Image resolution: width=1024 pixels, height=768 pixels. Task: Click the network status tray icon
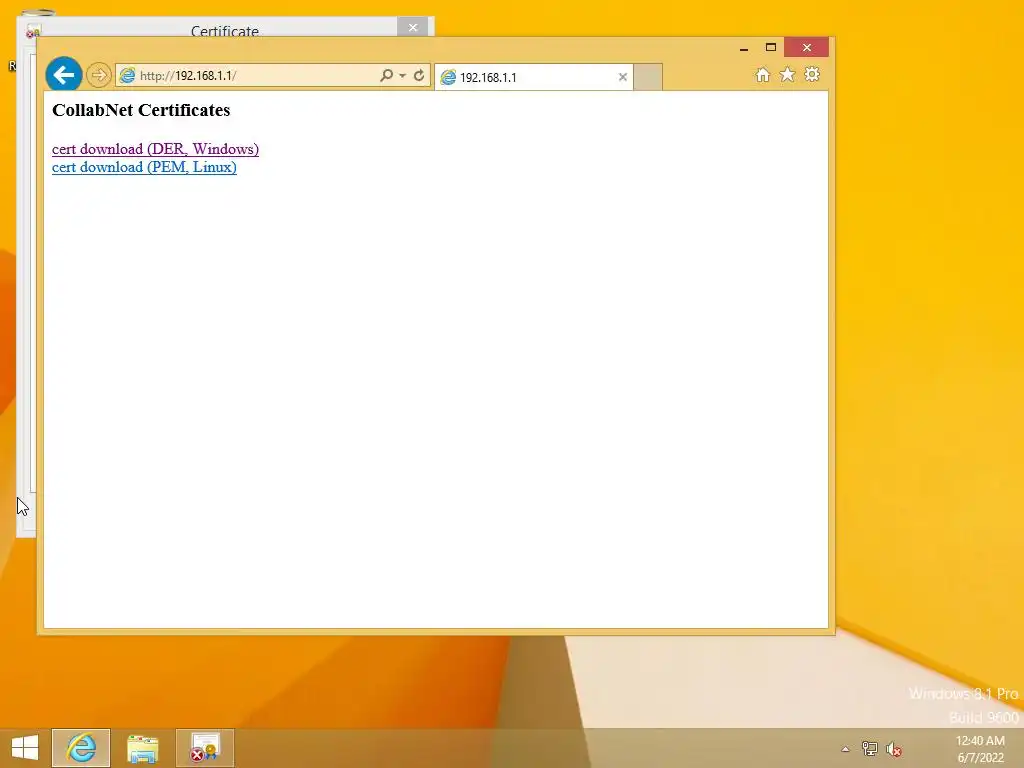pyautogui.click(x=869, y=749)
